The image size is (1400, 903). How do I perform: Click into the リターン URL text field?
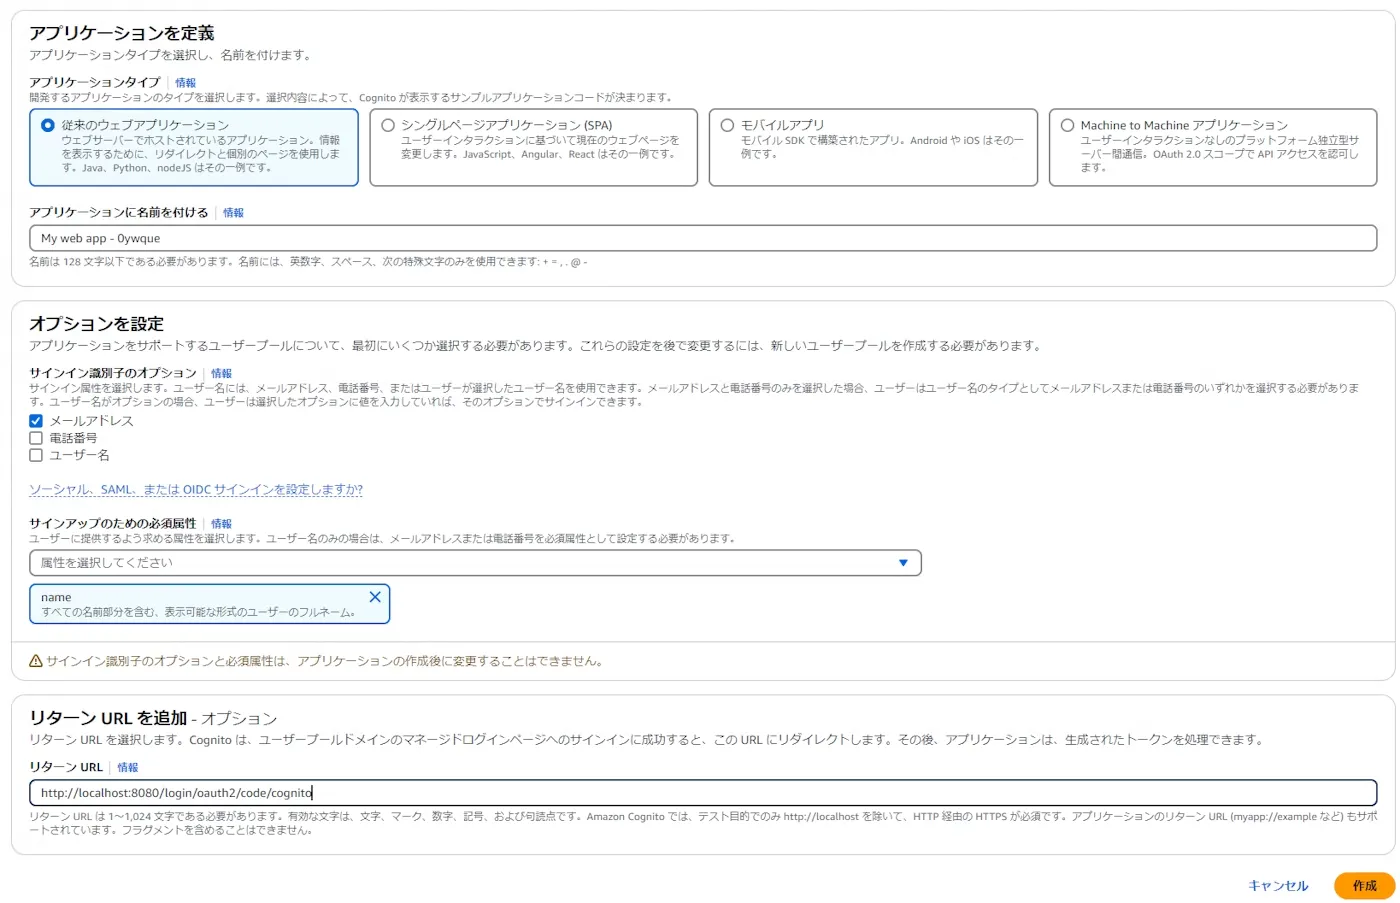[702, 793]
